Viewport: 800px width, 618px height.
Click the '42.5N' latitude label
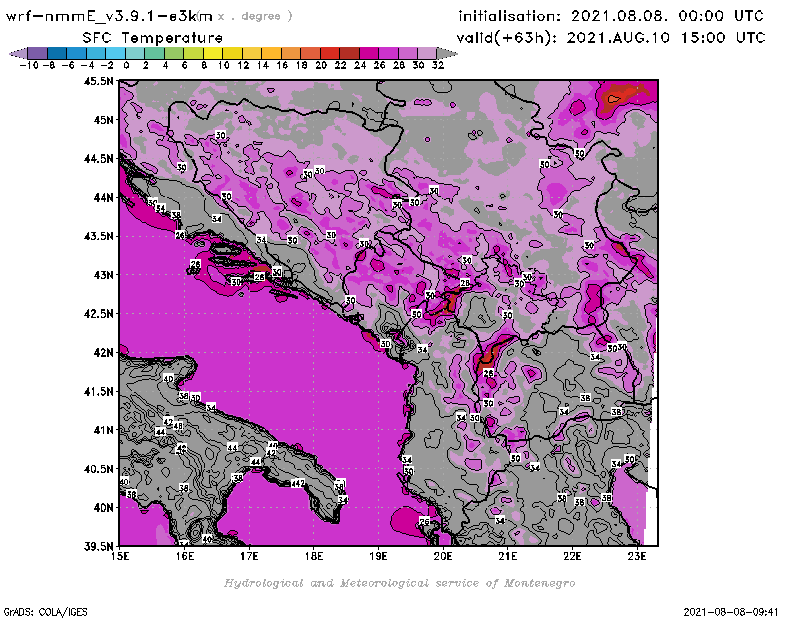[98, 314]
